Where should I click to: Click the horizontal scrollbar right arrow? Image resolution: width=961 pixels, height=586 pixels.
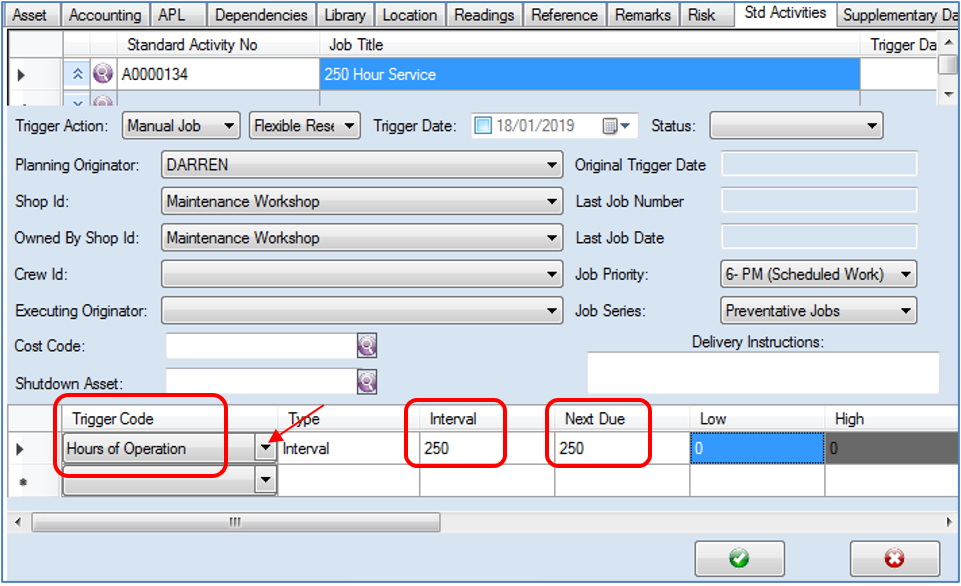(949, 522)
